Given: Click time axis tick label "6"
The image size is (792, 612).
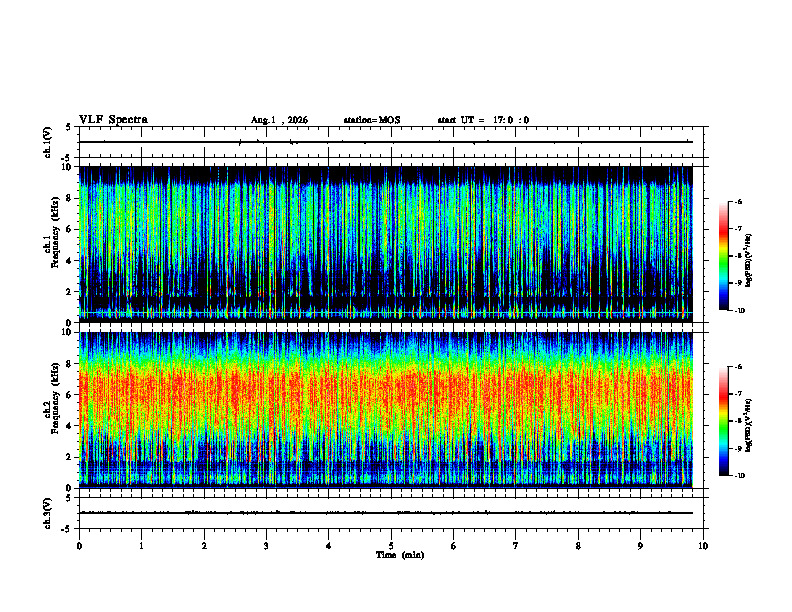Looking at the screenshot, I should [454, 546].
